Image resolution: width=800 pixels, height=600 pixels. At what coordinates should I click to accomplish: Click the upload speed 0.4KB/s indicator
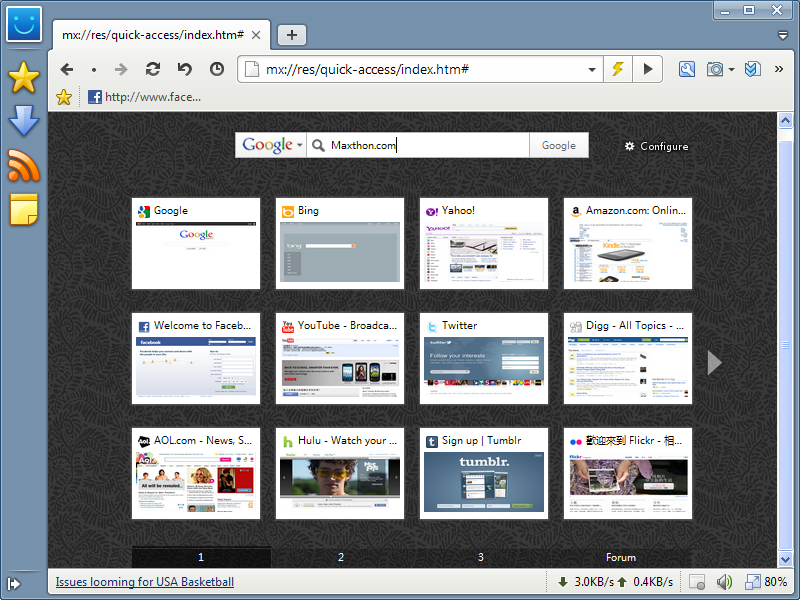645,582
